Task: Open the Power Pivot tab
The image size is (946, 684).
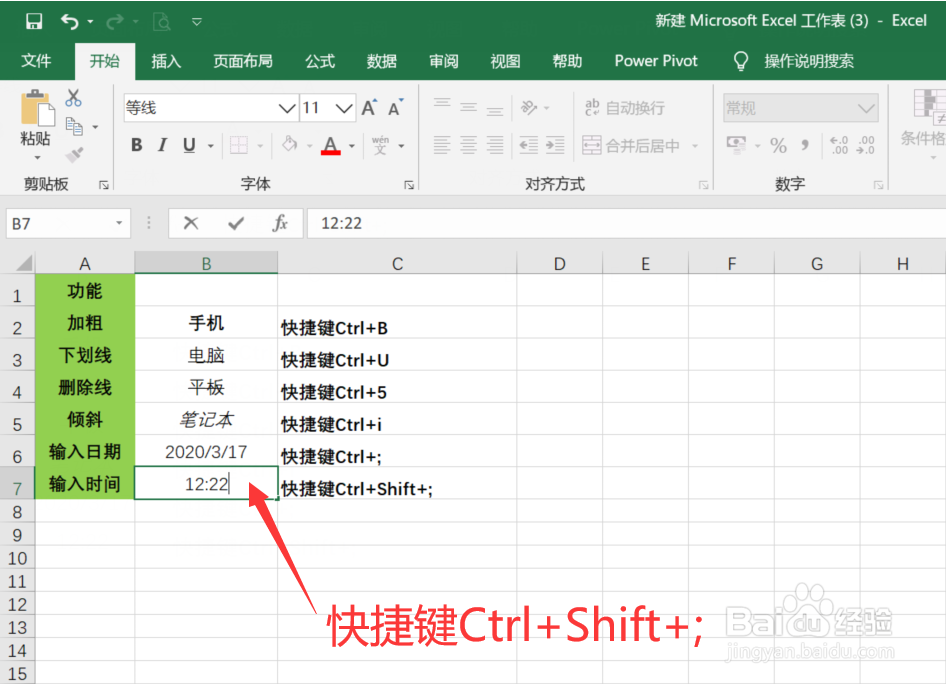Action: point(656,61)
